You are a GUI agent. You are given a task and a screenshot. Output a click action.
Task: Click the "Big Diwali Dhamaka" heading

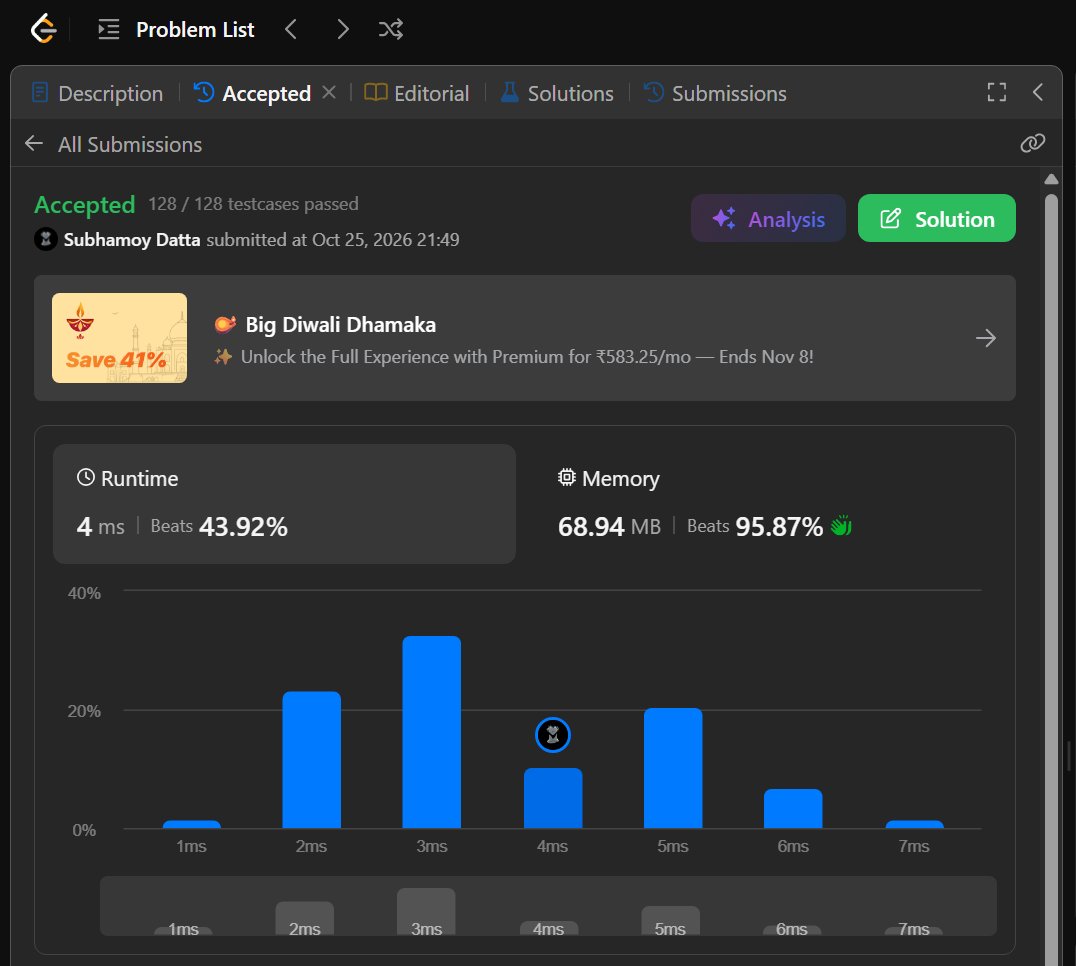point(341,325)
